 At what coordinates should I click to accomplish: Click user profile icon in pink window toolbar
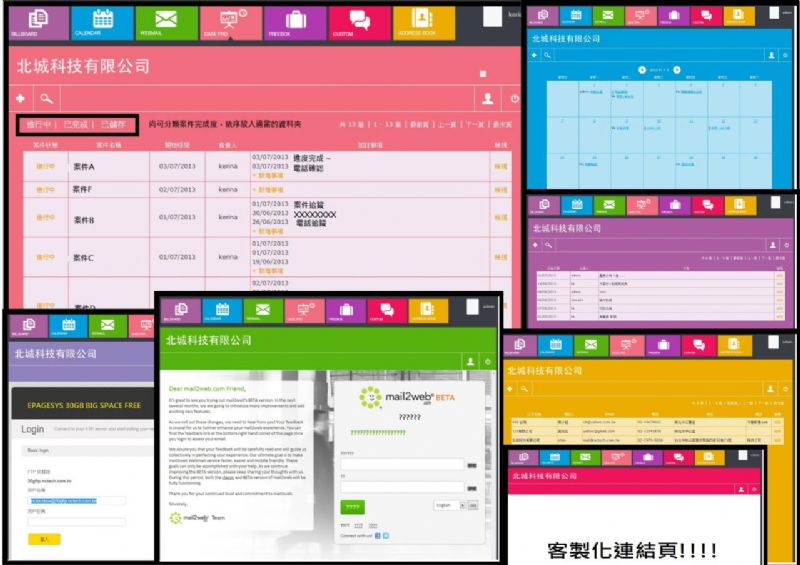(x=488, y=99)
